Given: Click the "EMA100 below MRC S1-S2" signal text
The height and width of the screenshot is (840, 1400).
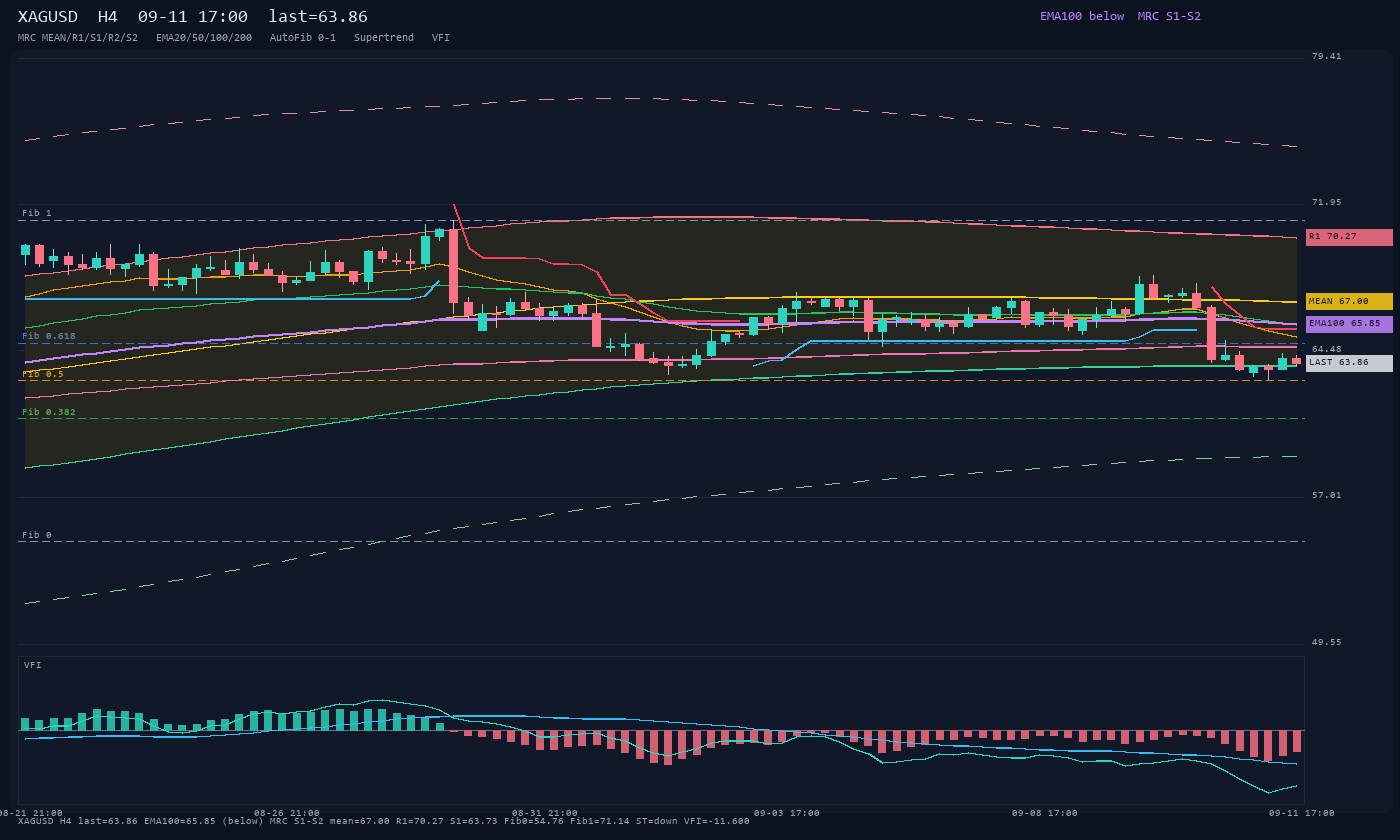Looking at the screenshot, I should click(x=1120, y=16).
